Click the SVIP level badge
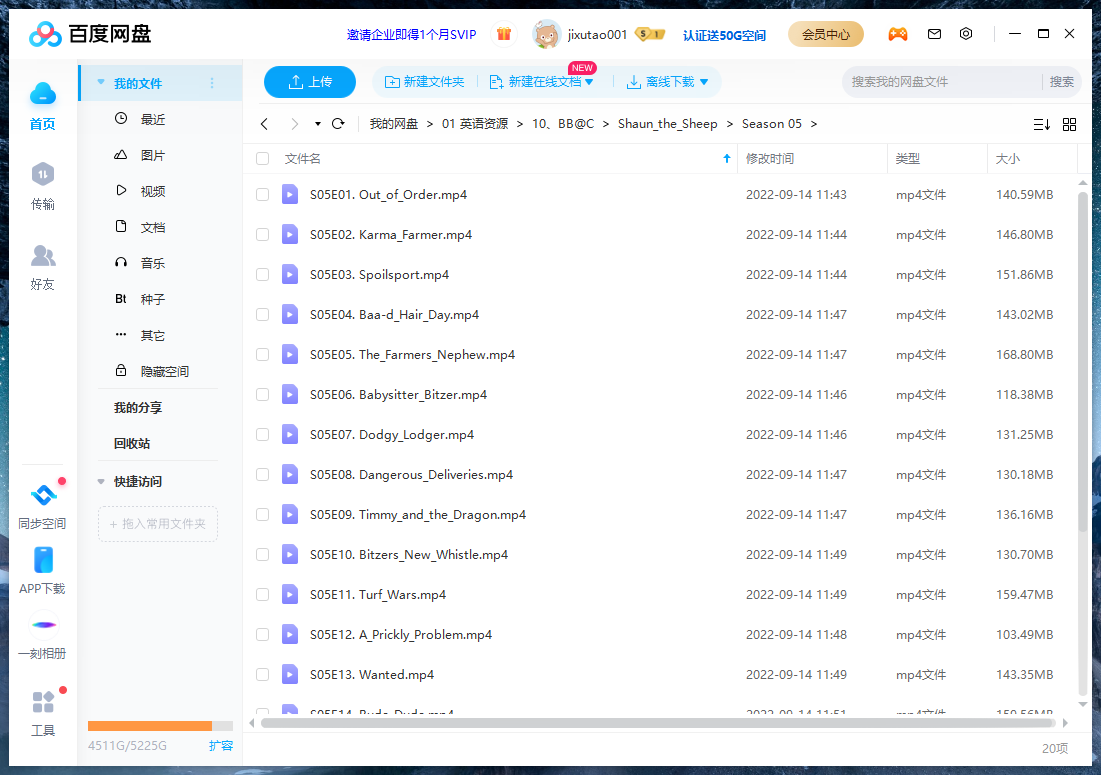This screenshot has height=775, width=1101. [x=650, y=34]
